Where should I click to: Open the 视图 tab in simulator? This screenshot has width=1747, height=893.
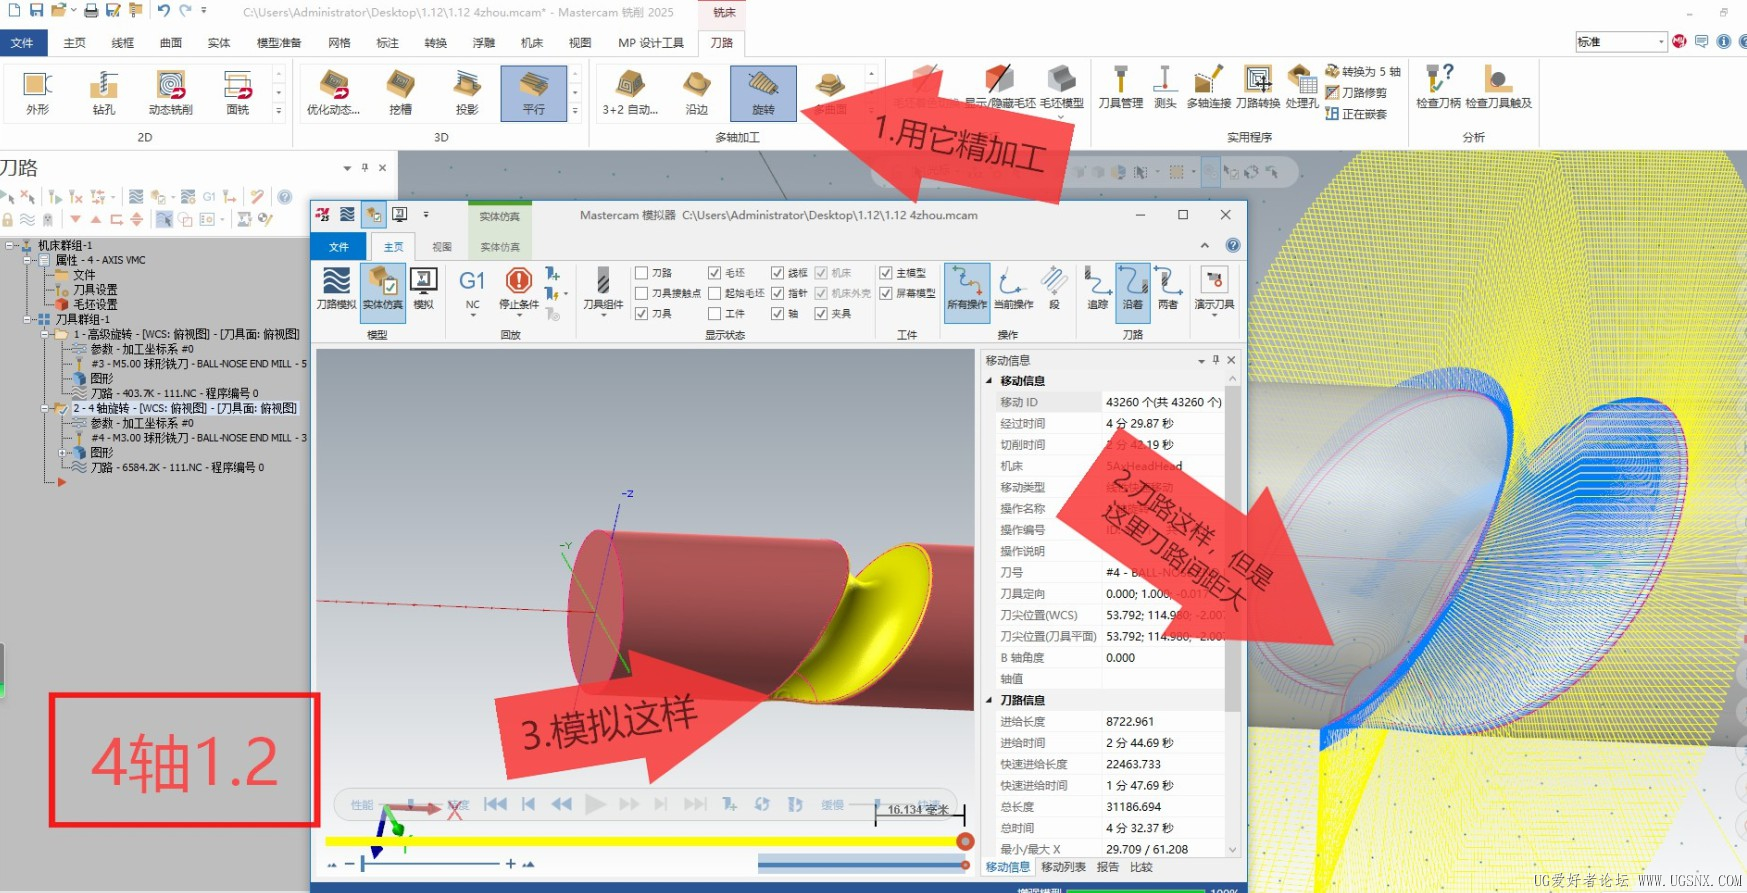click(x=442, y=247)
